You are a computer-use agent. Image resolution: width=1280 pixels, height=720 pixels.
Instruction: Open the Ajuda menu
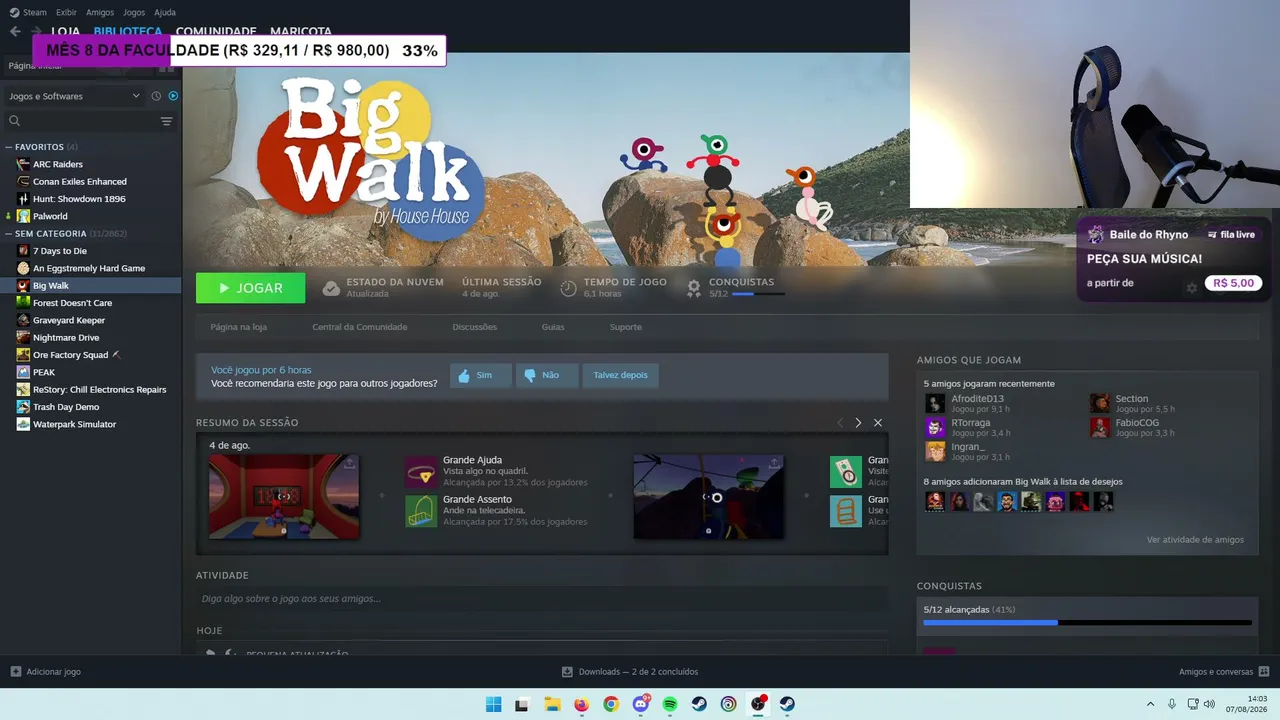coord(165,12)
